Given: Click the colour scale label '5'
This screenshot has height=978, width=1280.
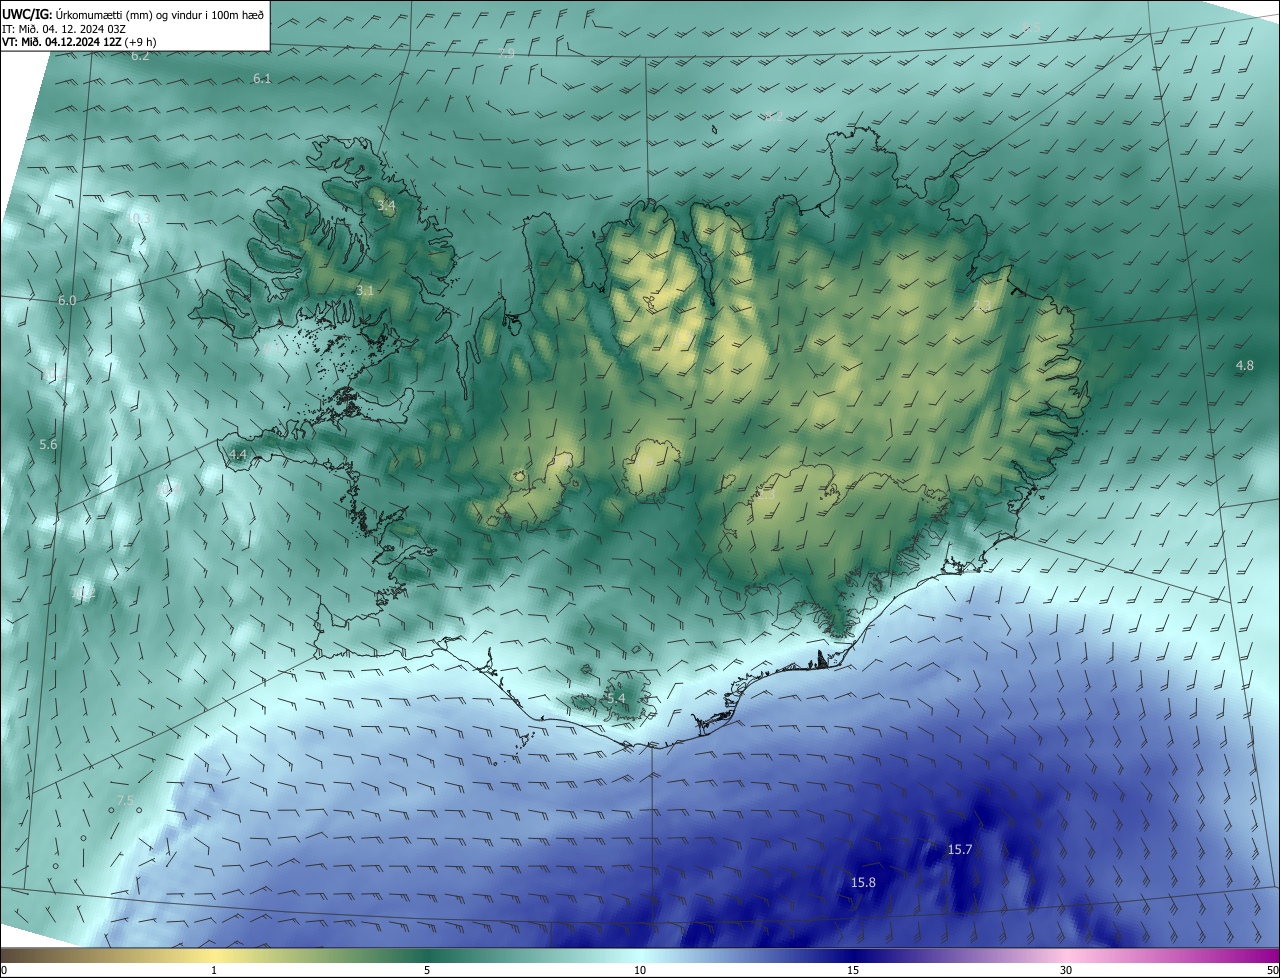Looking at the screenshot, I should tap(427, 970).
